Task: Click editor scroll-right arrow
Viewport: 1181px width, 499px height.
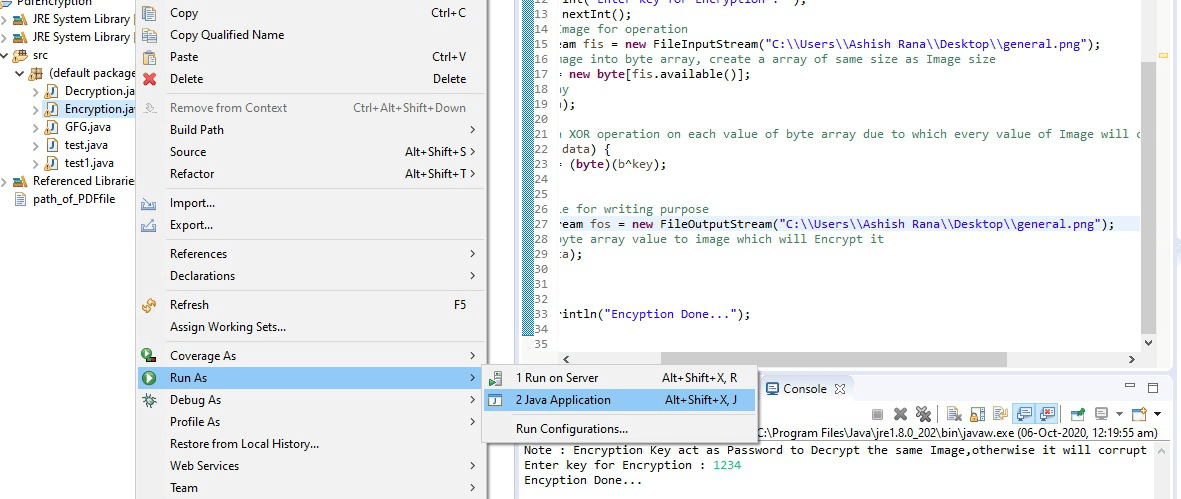Action: click(1131, 360)
